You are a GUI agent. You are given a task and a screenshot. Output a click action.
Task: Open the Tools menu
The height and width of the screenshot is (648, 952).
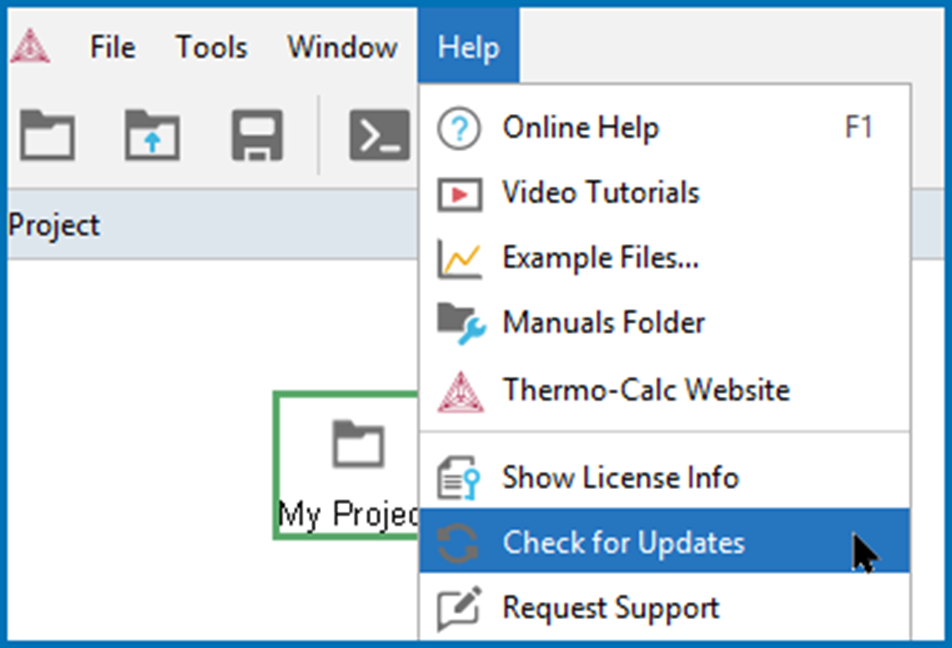point(211,47)
